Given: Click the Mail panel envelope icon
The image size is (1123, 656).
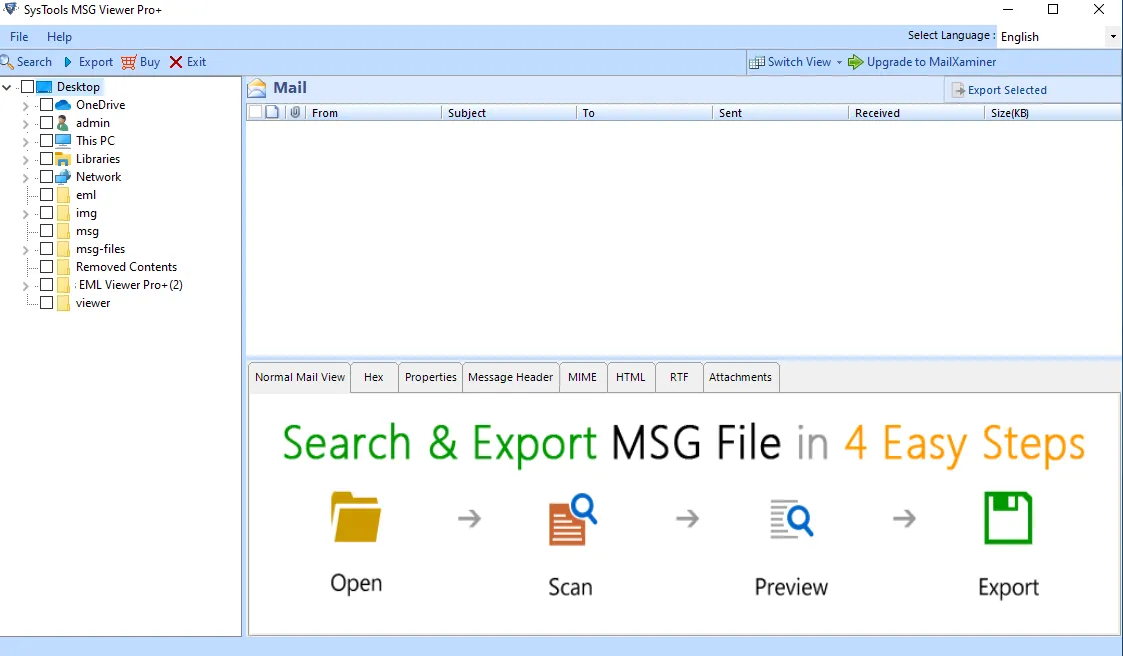Looking at the screenshot, I should click(x=258, y=87).
